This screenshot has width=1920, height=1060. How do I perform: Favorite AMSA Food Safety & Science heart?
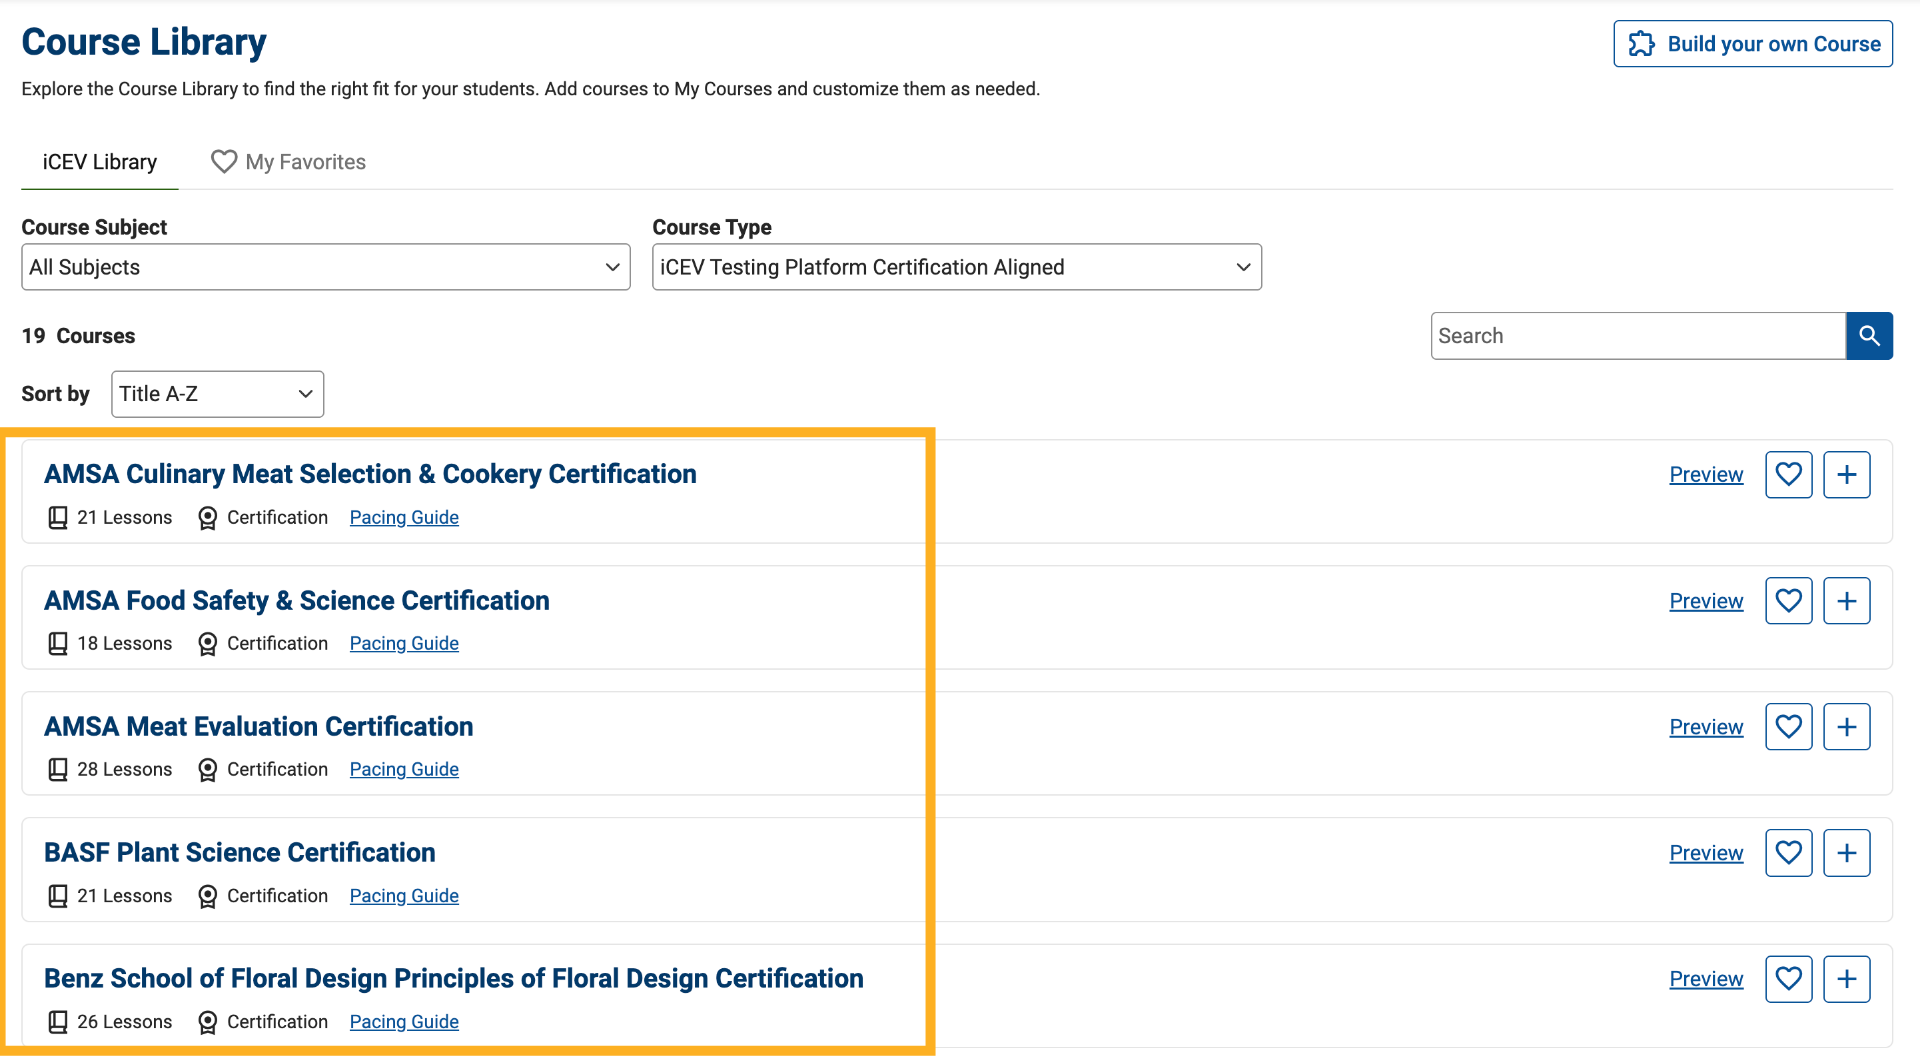[x=1789, y=601]
